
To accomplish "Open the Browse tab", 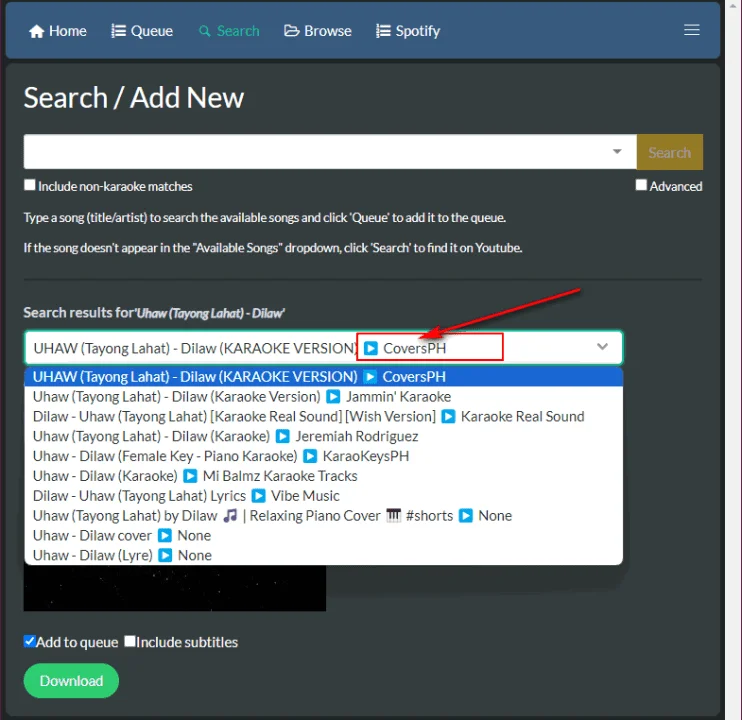I will click(318, 31).
